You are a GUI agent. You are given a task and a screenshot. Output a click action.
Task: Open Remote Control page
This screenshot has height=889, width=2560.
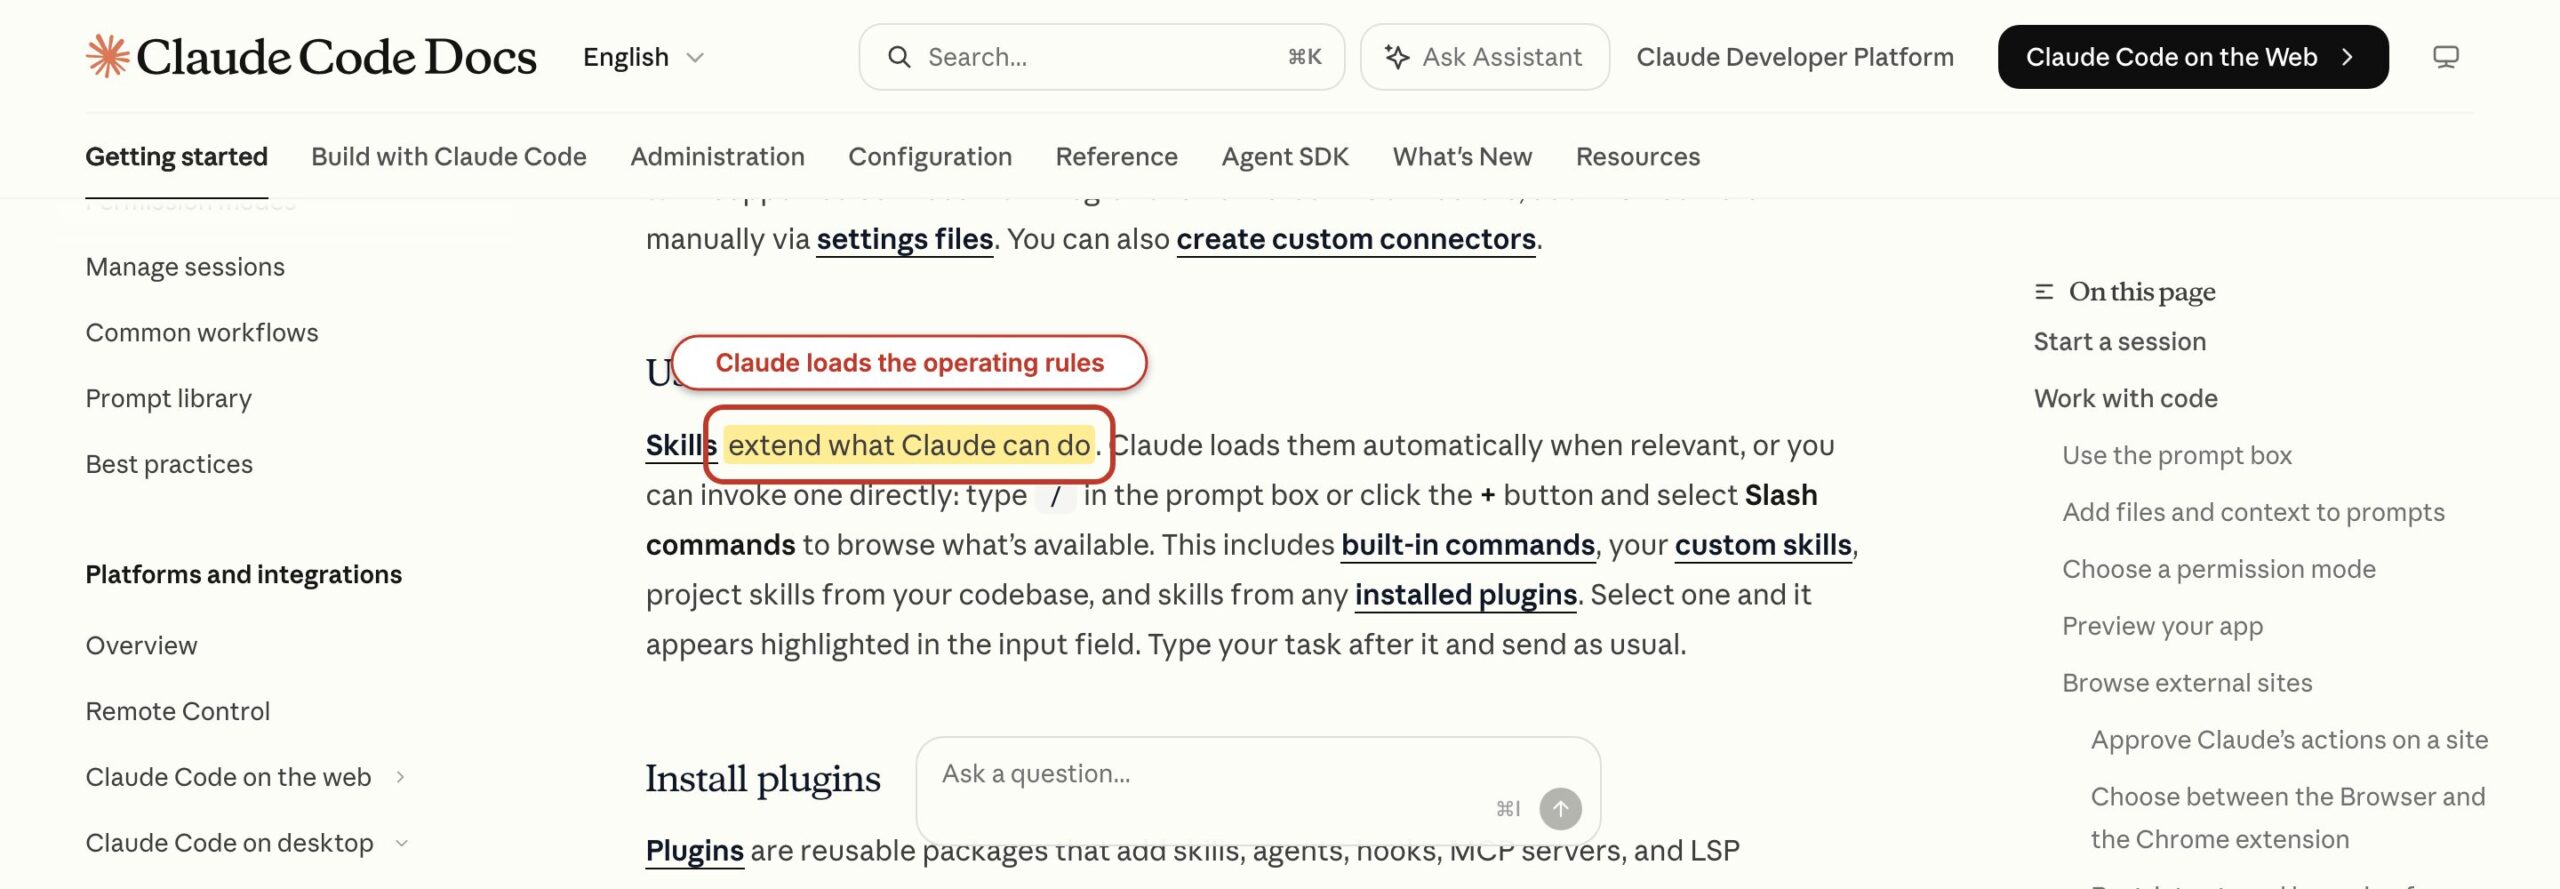tap(178, 712)
